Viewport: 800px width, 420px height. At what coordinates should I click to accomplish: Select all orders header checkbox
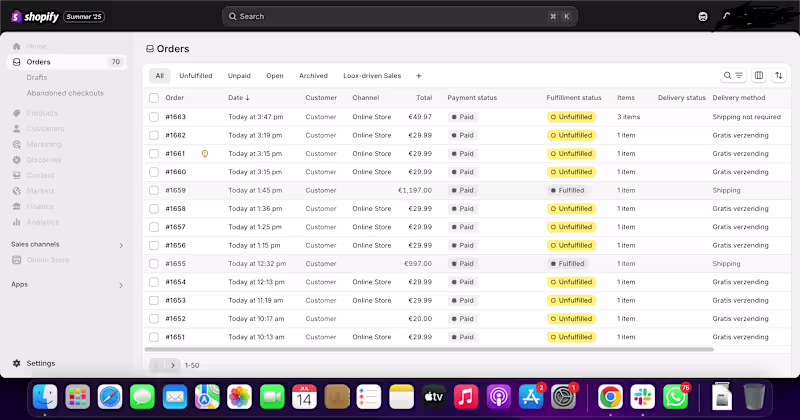coord(154,98)
